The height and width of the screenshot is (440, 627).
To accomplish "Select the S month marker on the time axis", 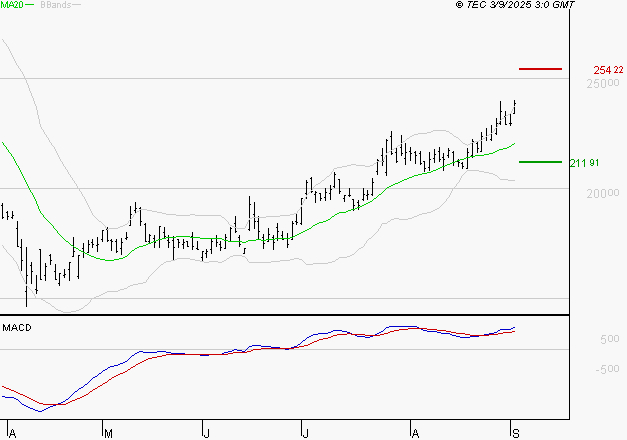I will pyautogui.click(x=513, y=433).
